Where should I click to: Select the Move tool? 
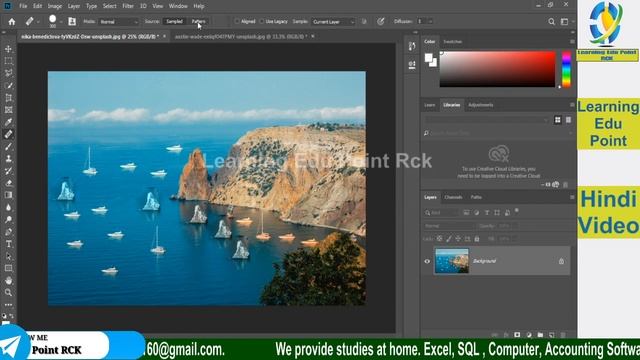click(8, 49)
